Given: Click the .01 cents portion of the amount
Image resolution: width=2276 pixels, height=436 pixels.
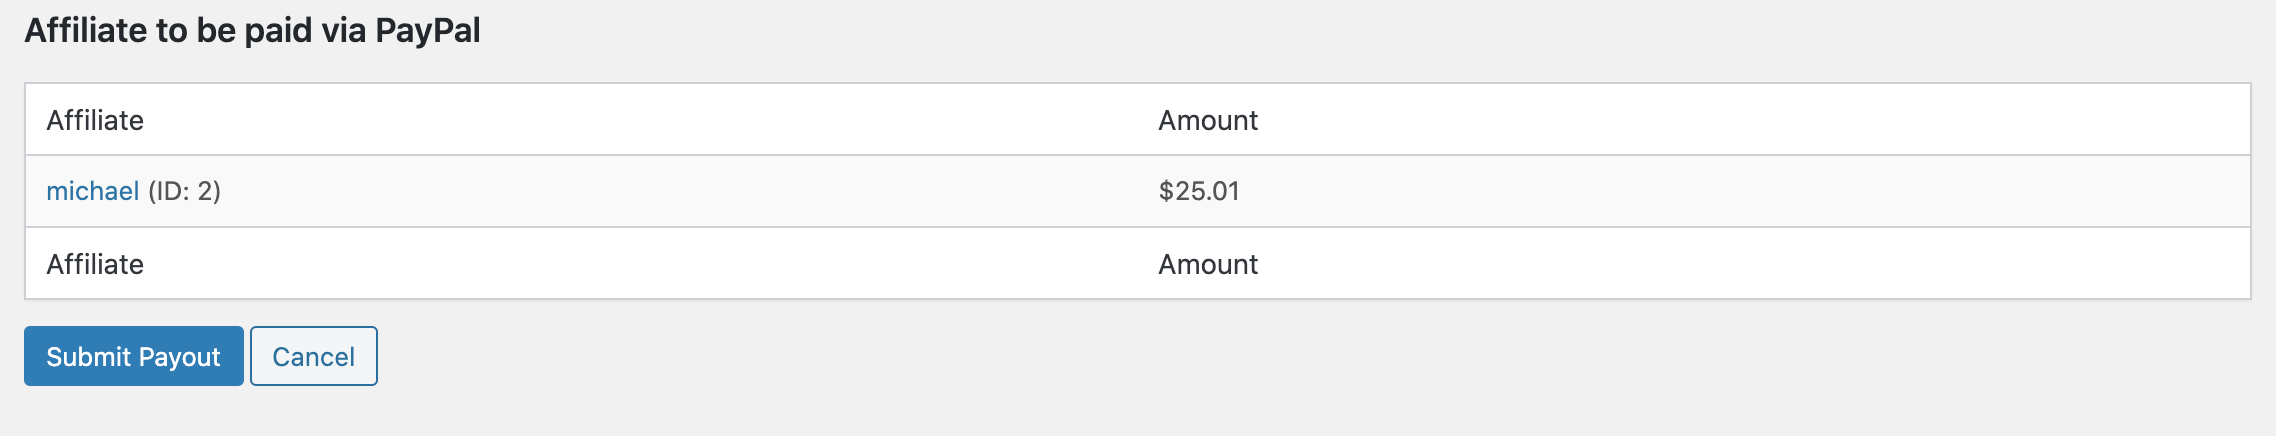Looking at the screenshot, I should click(1222, 191).
